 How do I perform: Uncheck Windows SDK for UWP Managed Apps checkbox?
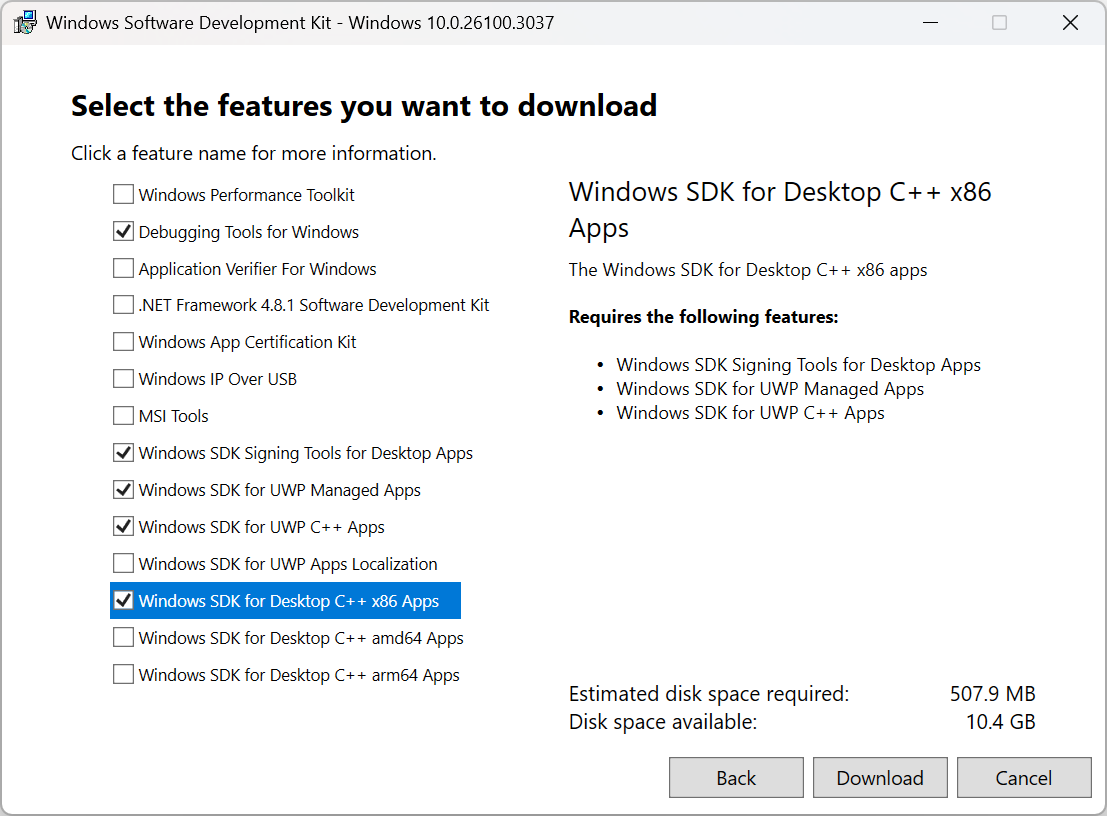tap(124, 489)
